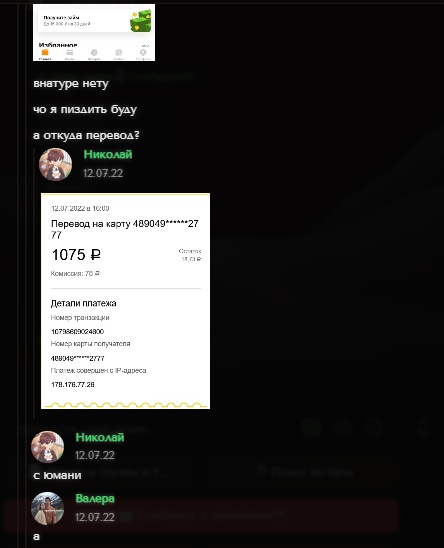This screenshot has width=444, height=548.
Task: Click the date 12.07.22 under Валера
Action: point(95,517)
